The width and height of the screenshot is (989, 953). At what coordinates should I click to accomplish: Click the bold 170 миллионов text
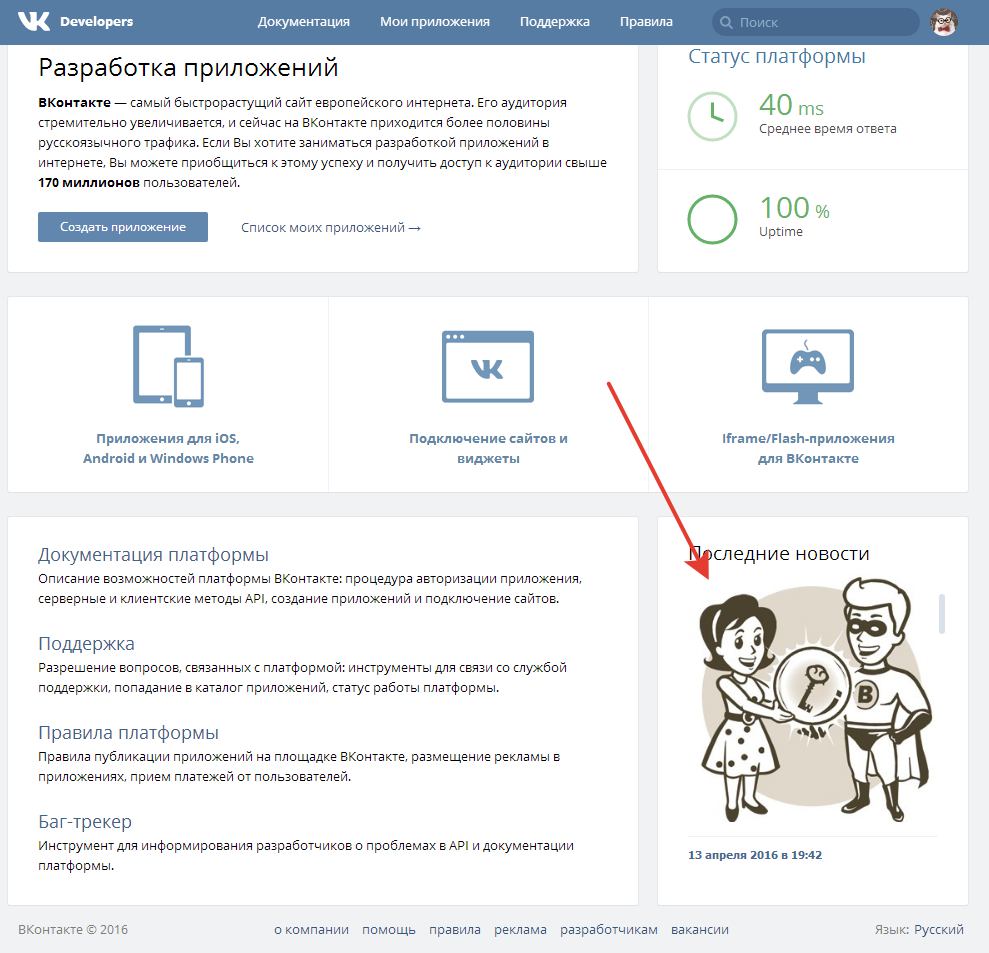(x=89, y=183)
